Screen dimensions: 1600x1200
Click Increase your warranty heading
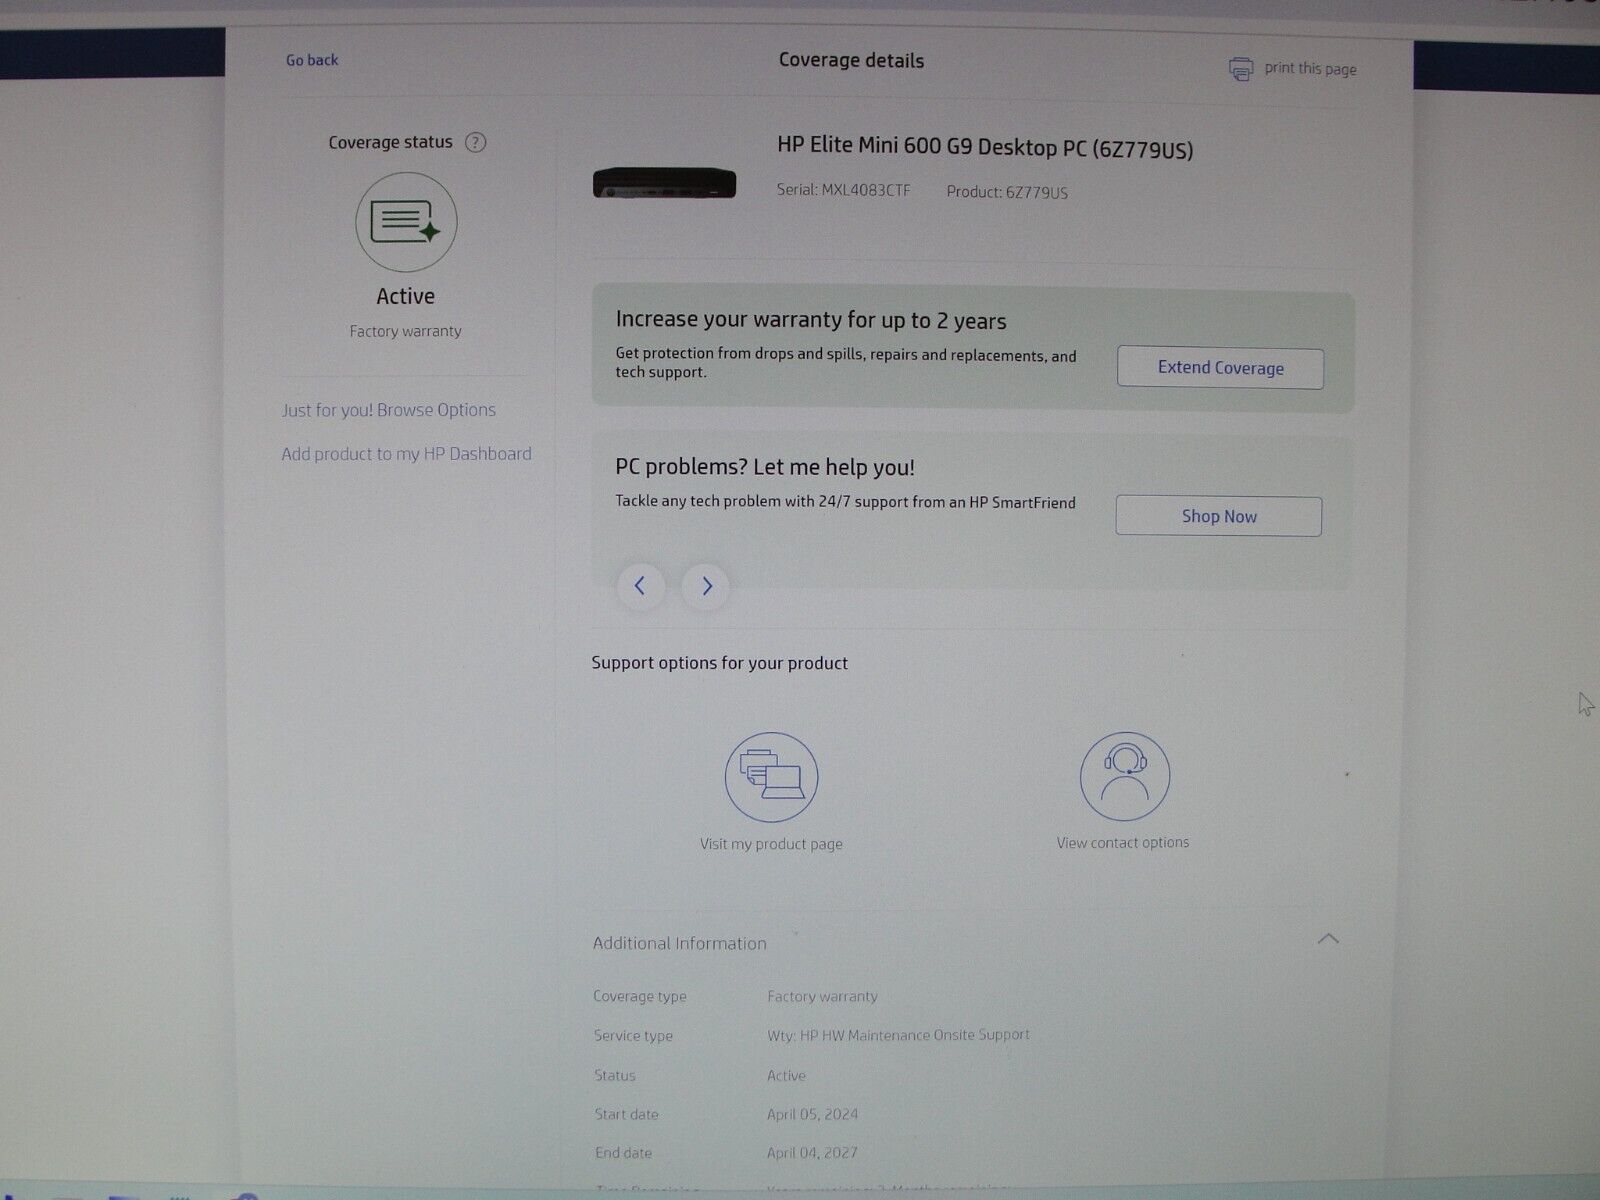click(x=811, y=320)
